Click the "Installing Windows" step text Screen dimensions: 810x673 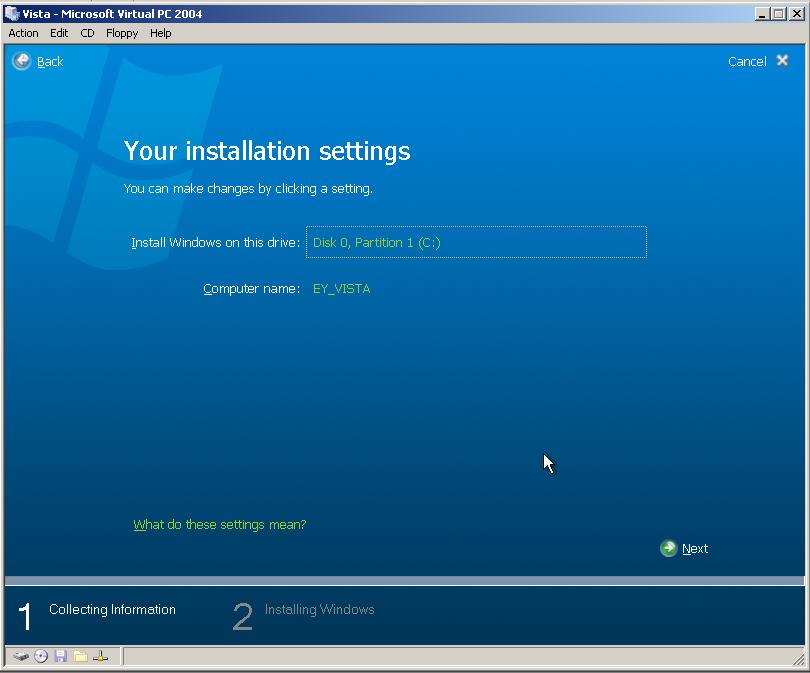[319, 609]
